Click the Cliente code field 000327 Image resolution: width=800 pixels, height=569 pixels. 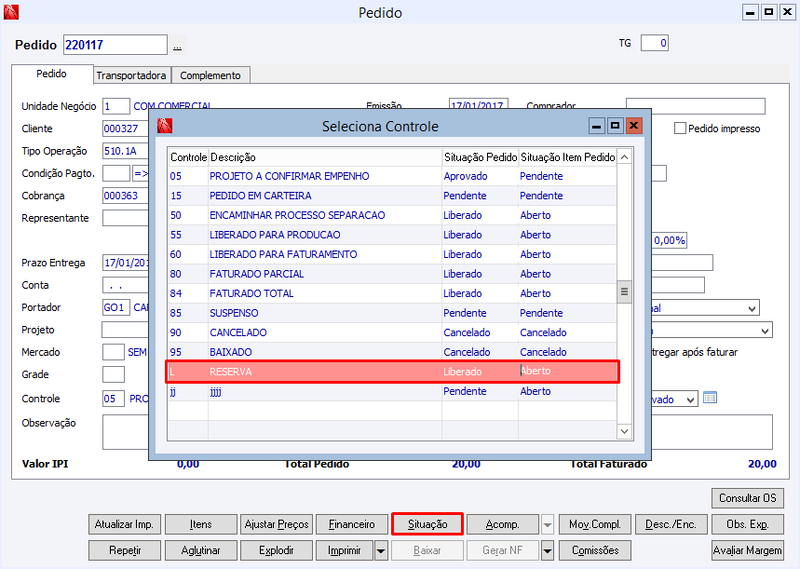[x=126, y=129]
